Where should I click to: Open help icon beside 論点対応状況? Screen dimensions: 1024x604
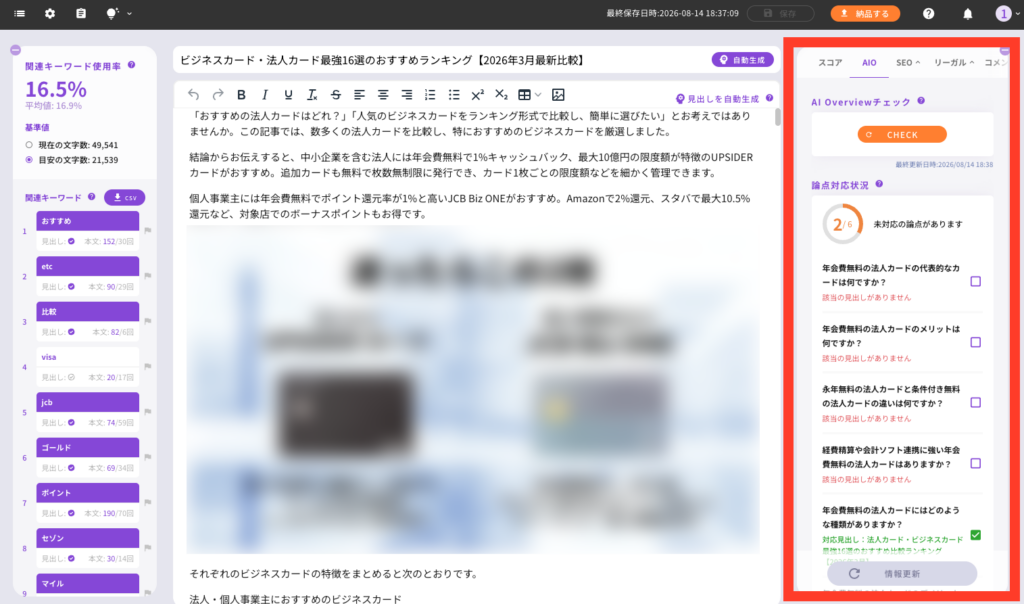click(x=879, y=184)
